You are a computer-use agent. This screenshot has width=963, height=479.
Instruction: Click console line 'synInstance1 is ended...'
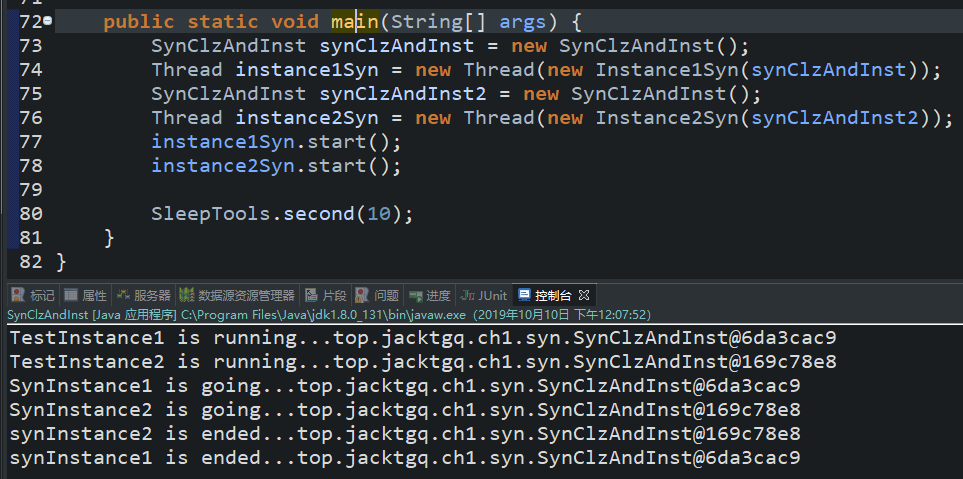pos(405,458)
